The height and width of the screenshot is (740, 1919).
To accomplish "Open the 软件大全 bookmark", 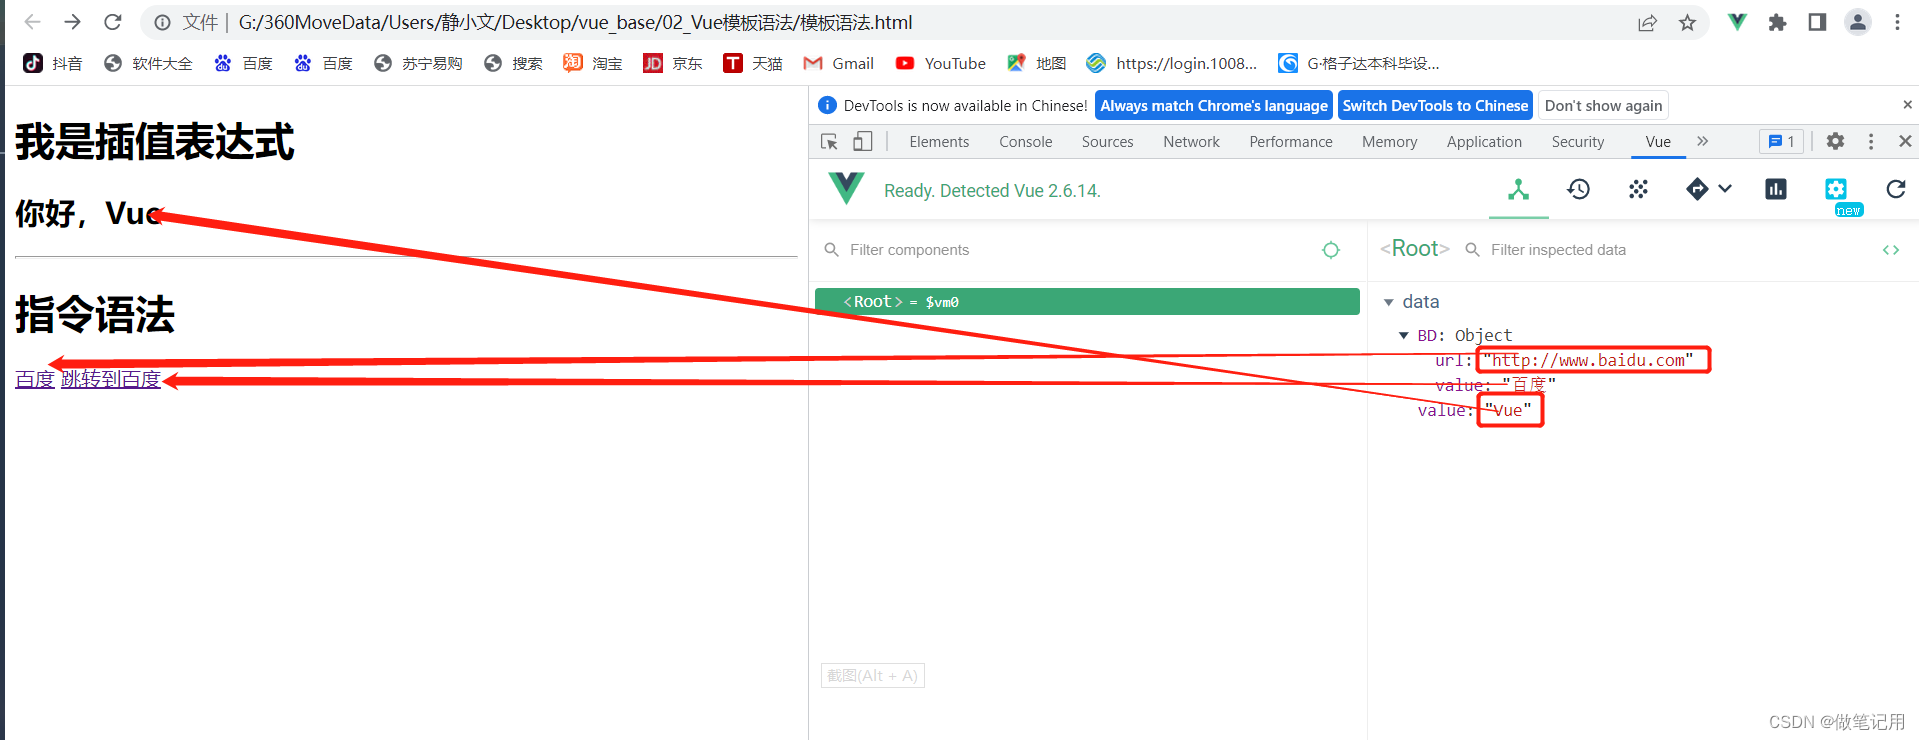I will point(148,63).
